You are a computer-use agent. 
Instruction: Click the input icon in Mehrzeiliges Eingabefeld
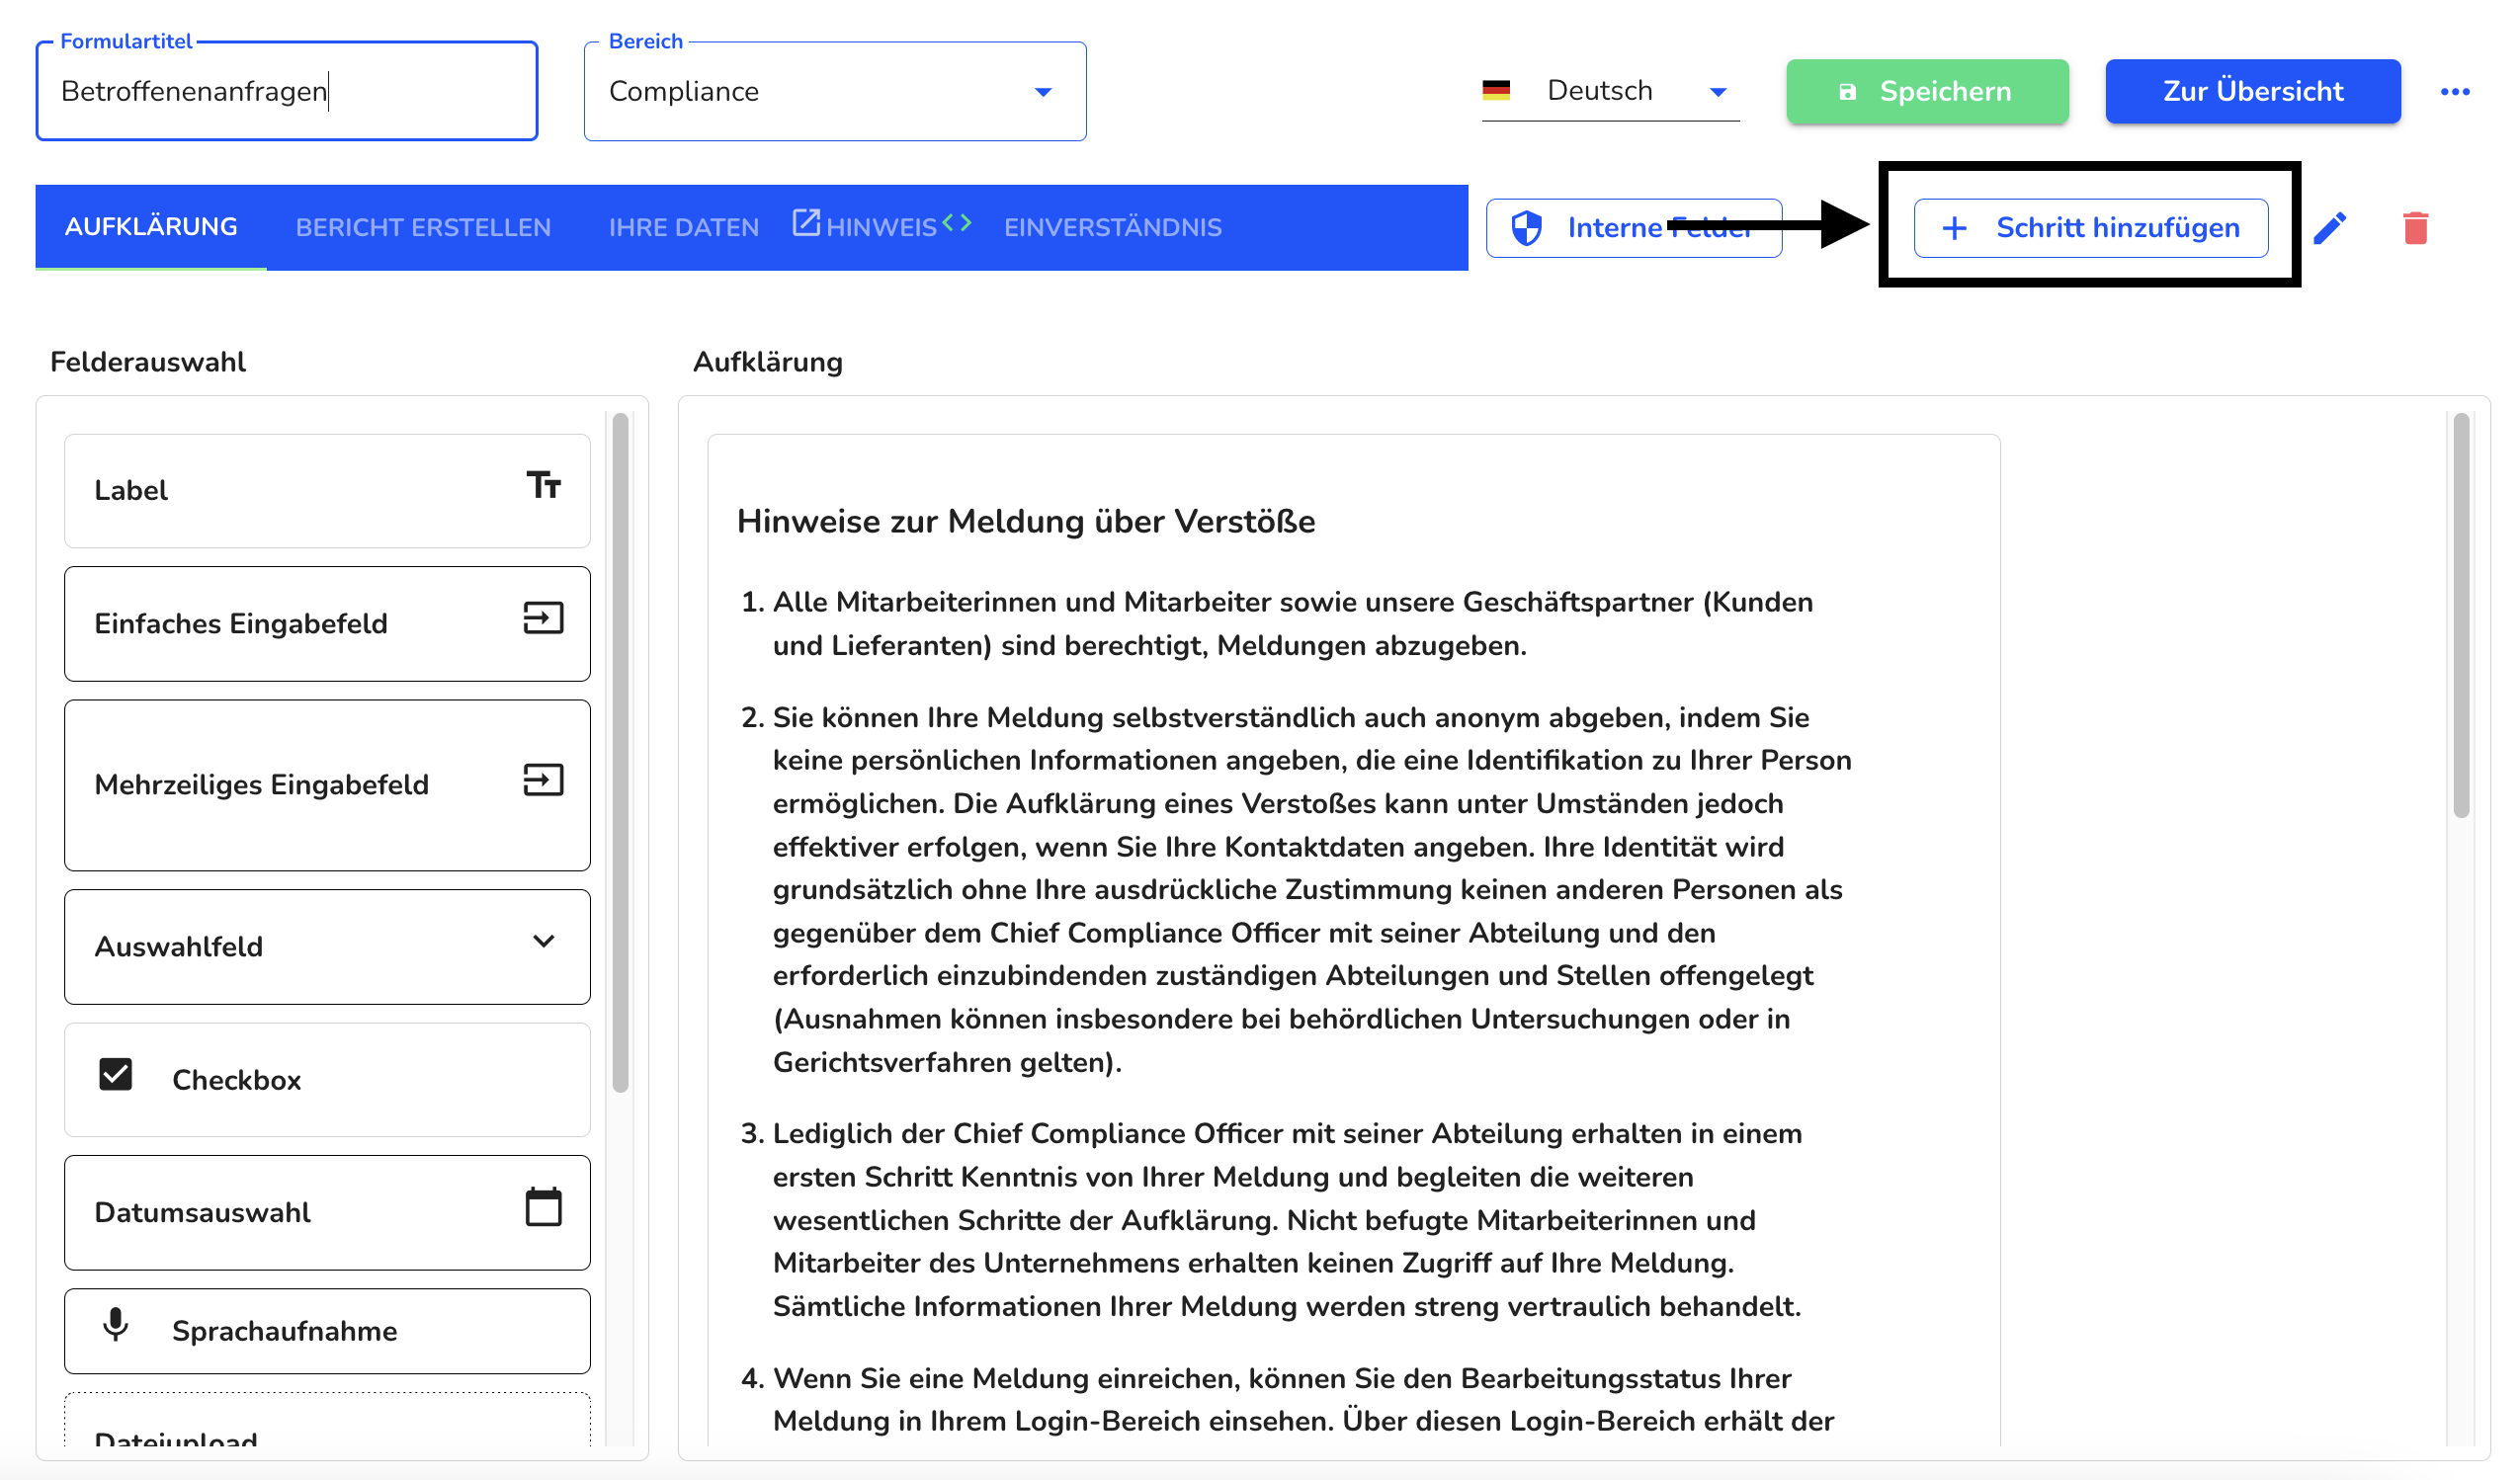coord(543,779)
